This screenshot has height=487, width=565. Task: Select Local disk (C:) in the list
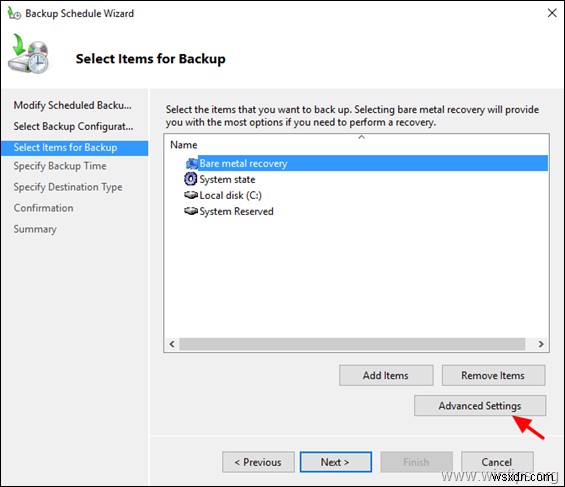[230, 195]
